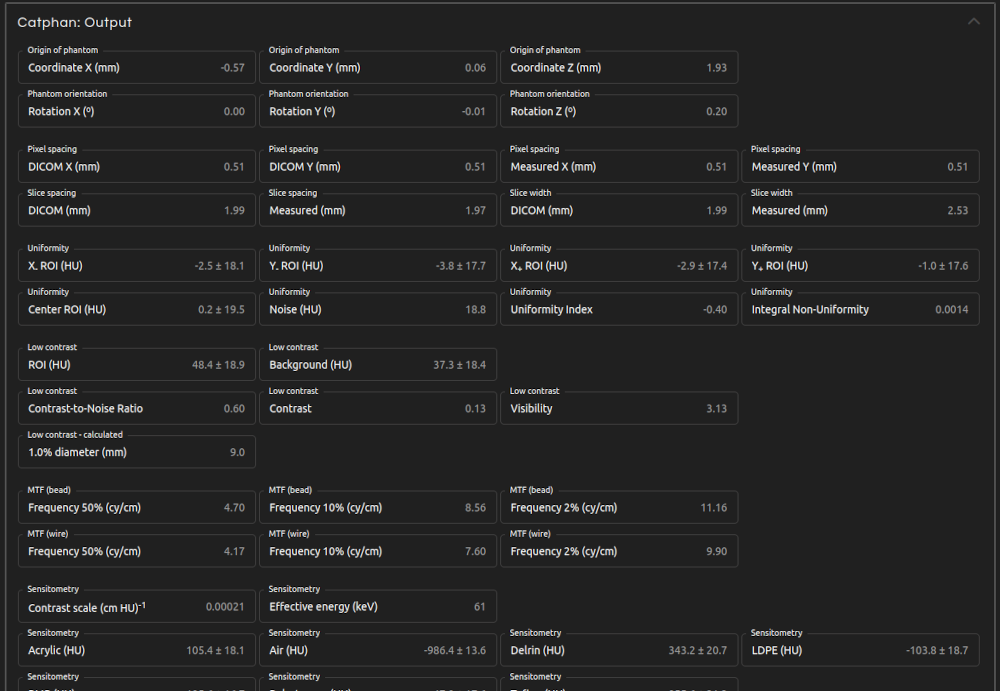Viewport: 1000px width, 691px height.
Task: Click the Low contrast Background (HU) field
Action: coord(378,364)
